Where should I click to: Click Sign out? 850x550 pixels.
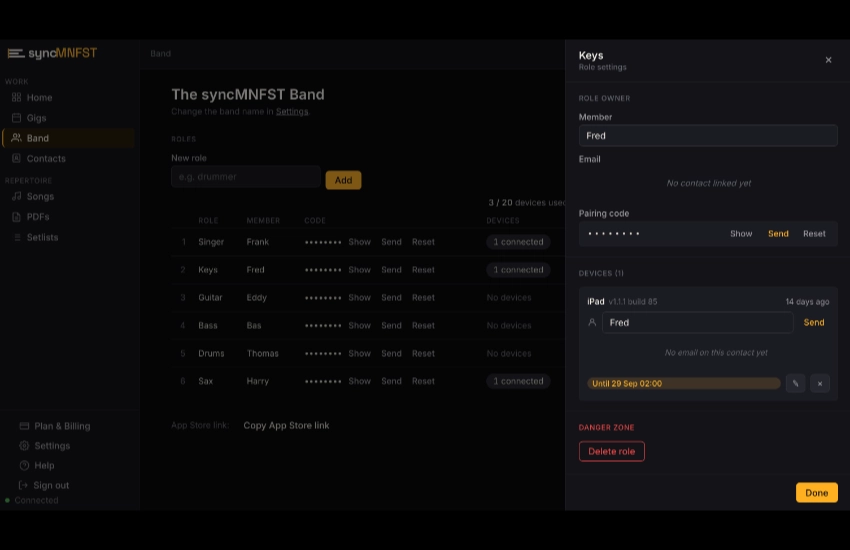51,485
